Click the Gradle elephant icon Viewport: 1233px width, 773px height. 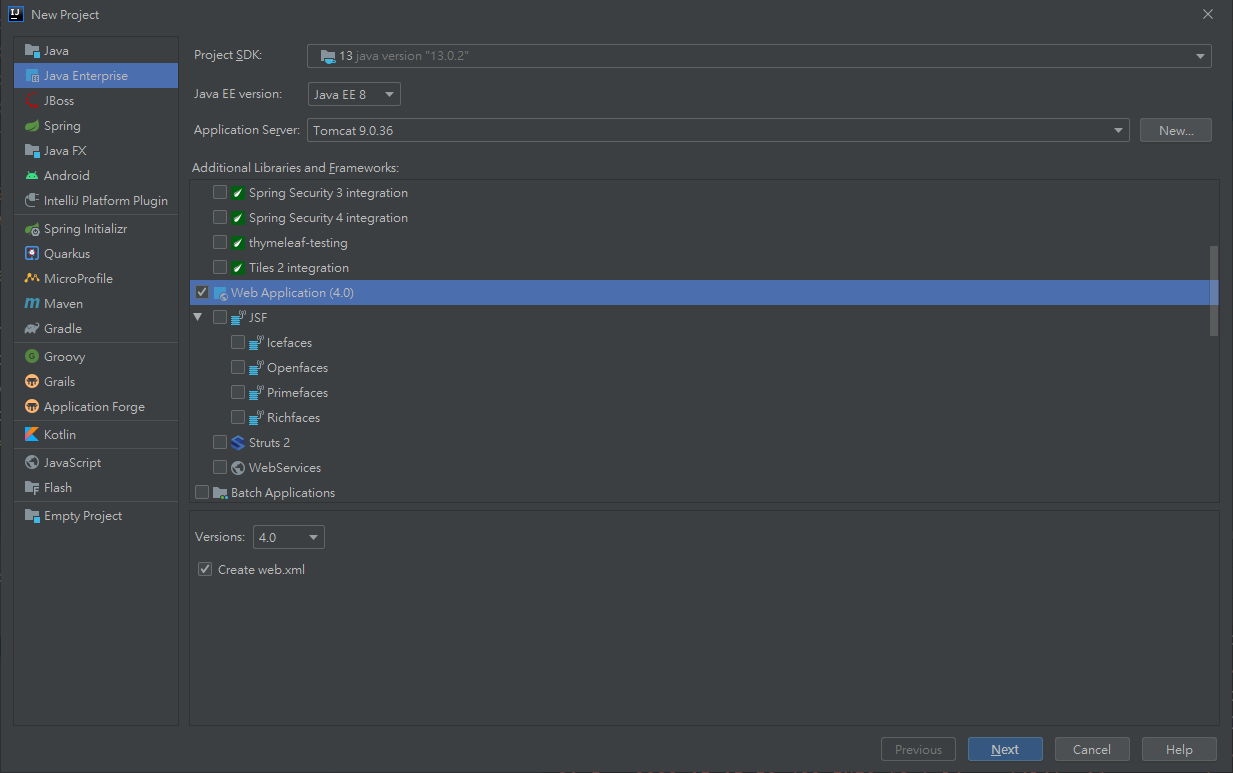[x=32, y=329]
